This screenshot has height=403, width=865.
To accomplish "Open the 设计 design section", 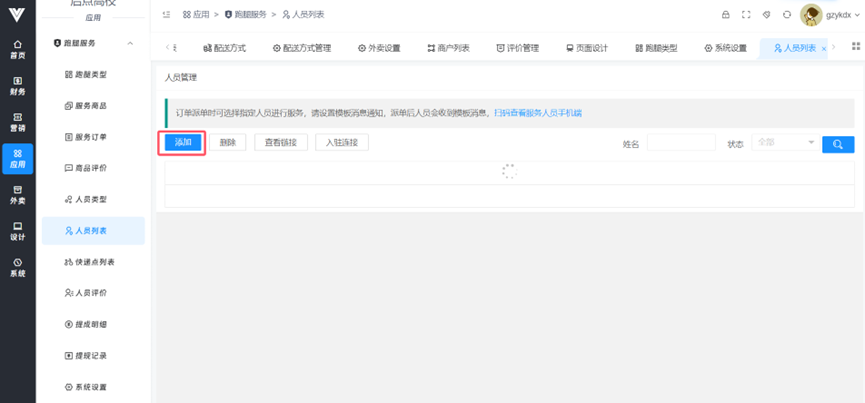I will (17, 231).
